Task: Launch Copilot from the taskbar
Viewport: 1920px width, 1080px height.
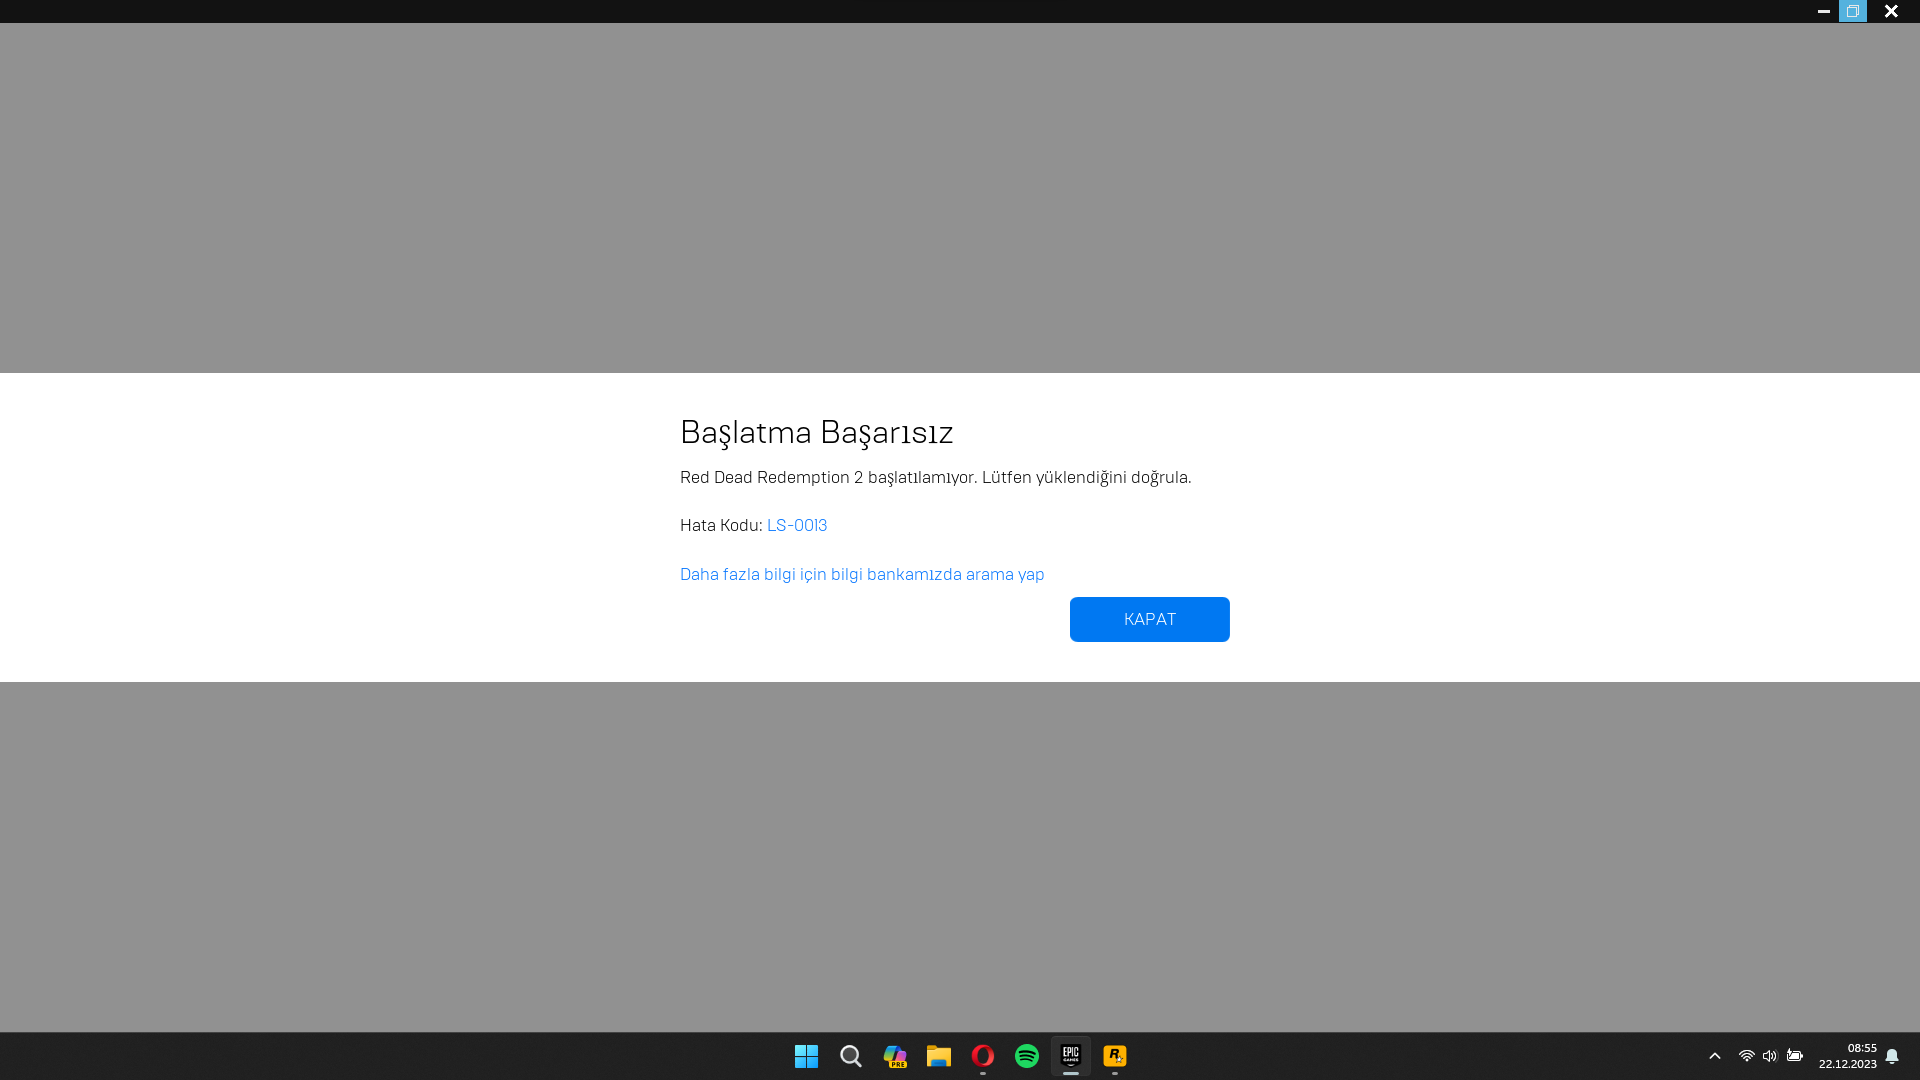Action: [894, 1056]
